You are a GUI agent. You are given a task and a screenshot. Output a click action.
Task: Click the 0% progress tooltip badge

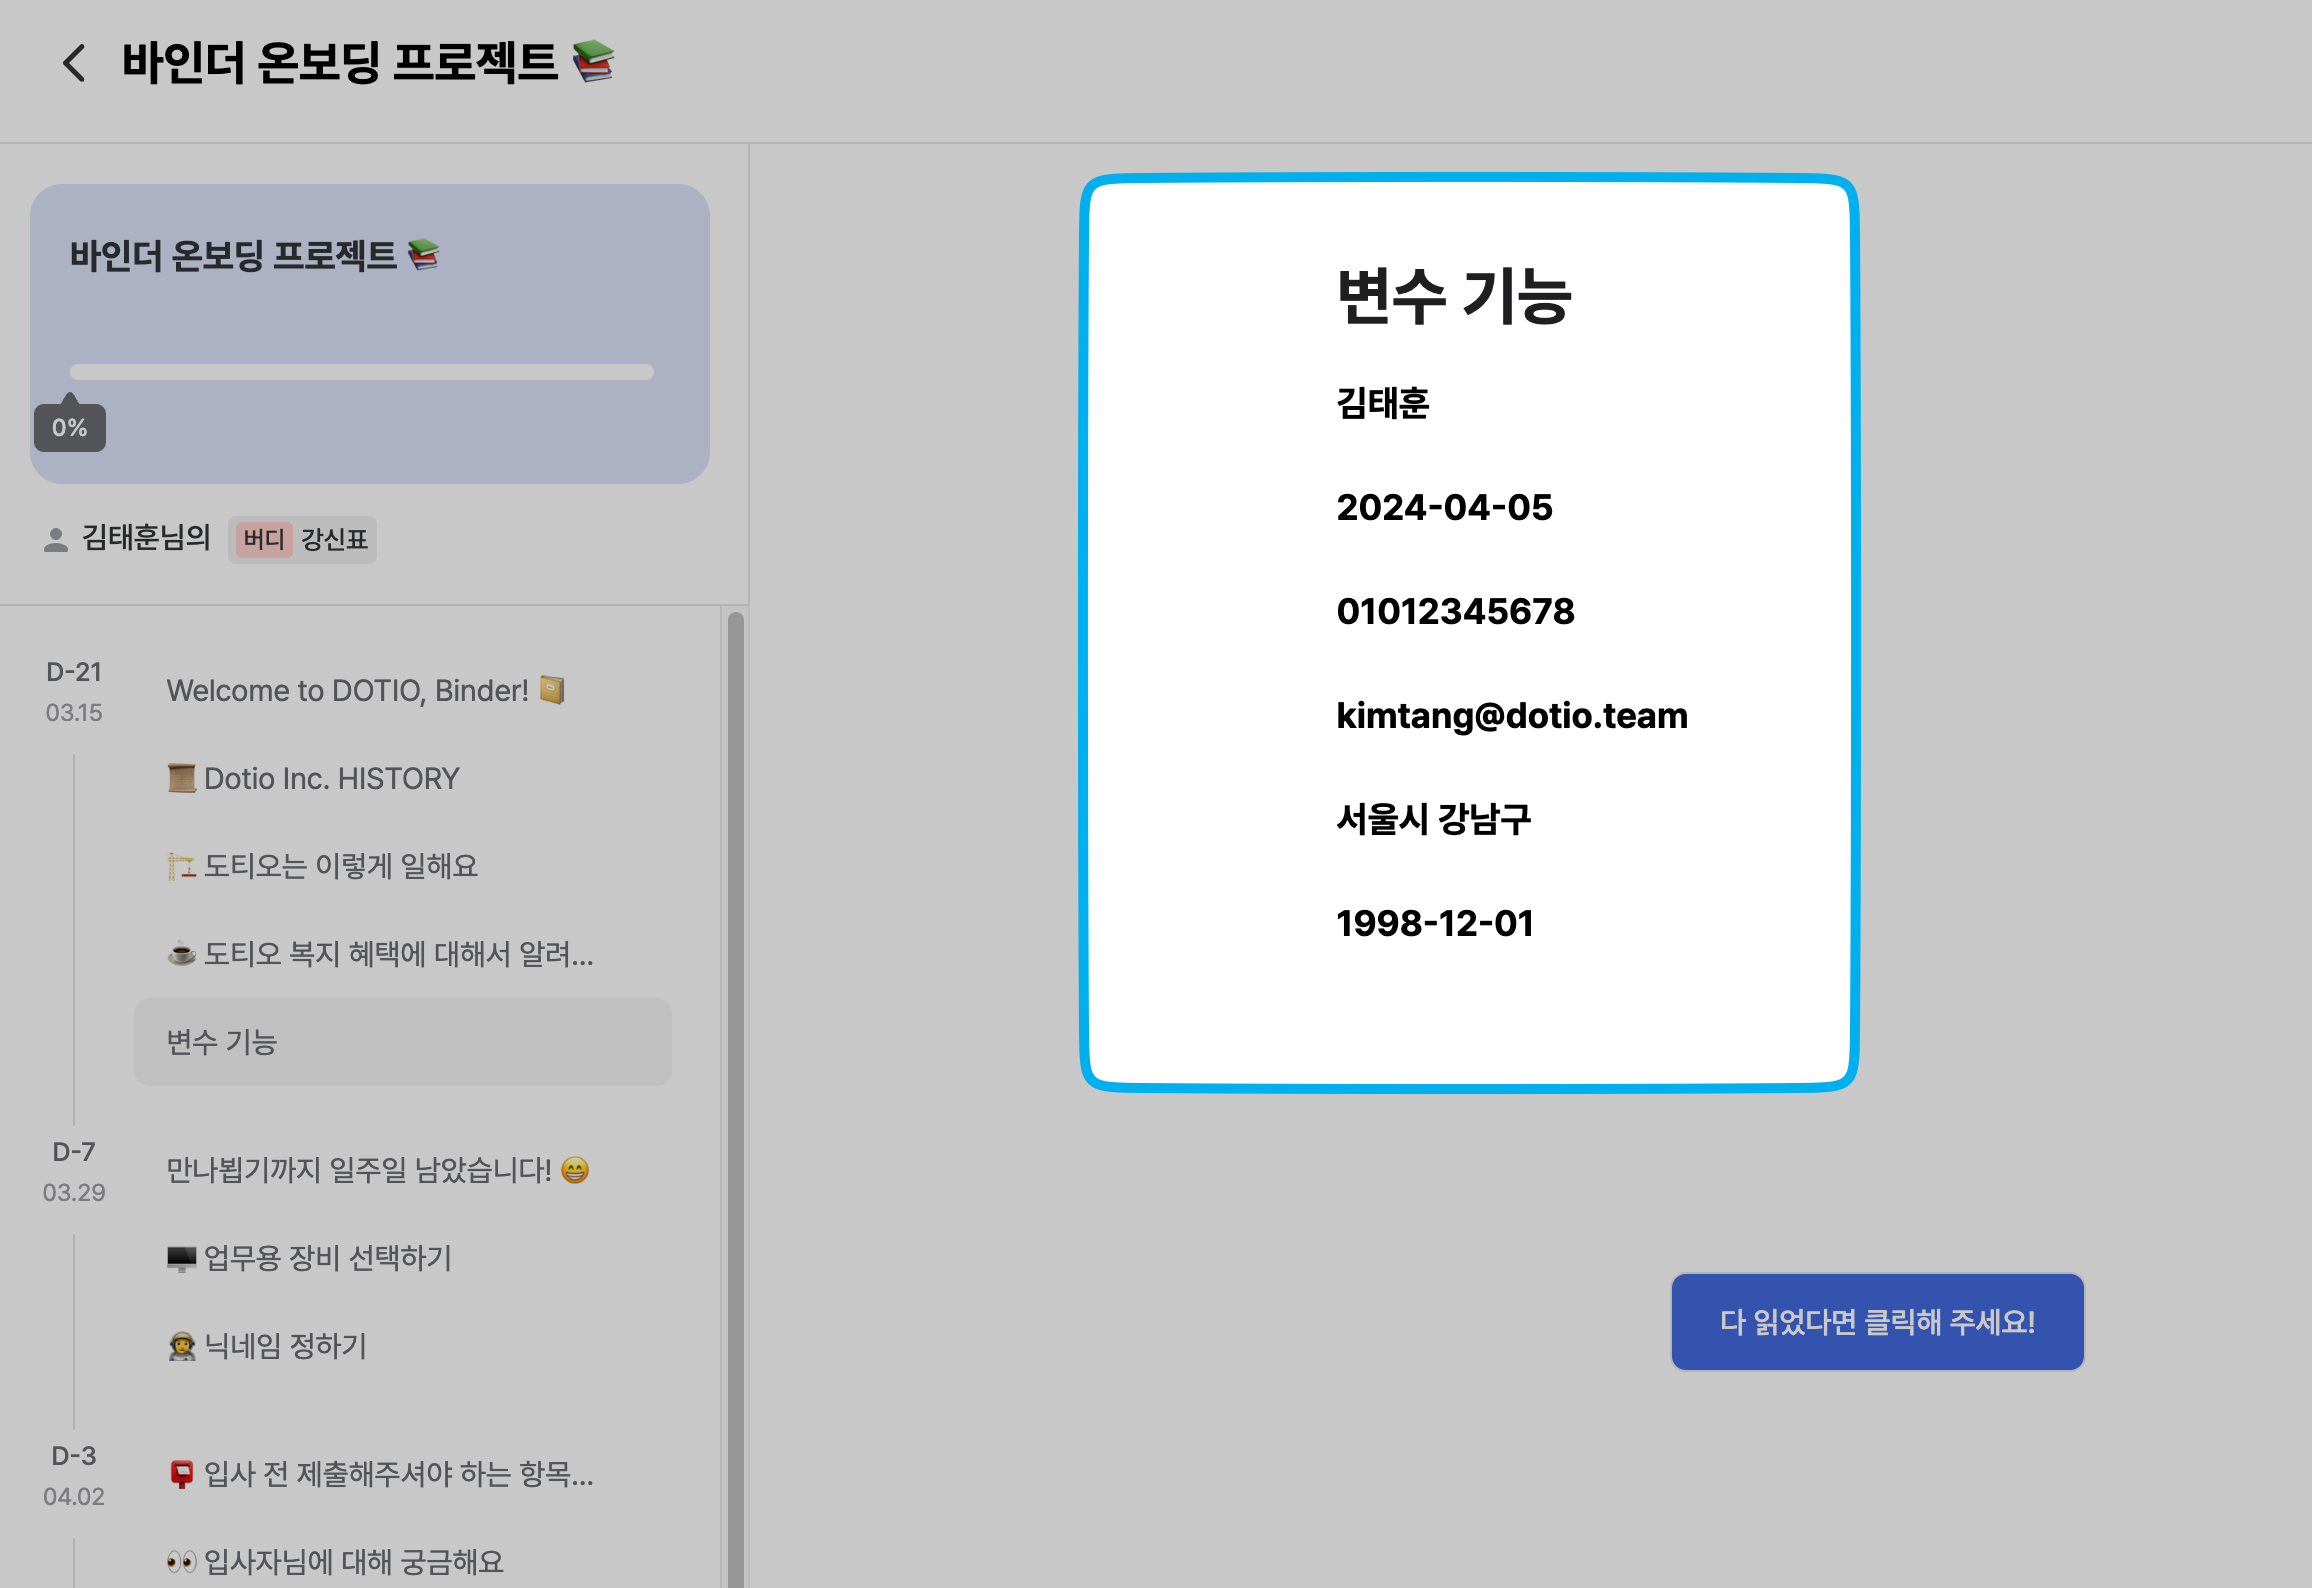[70, 428]
